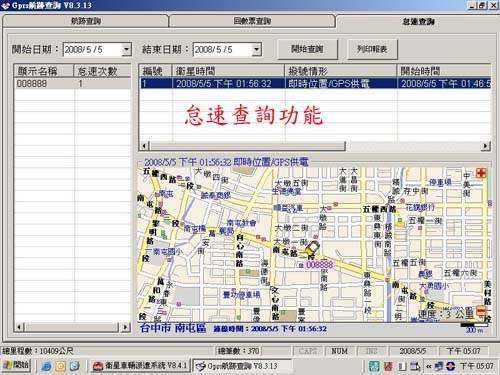This screenshot has height=375, width=500.
Task: Select the highlighted record row number 1
Action: [x=315, y=83]
